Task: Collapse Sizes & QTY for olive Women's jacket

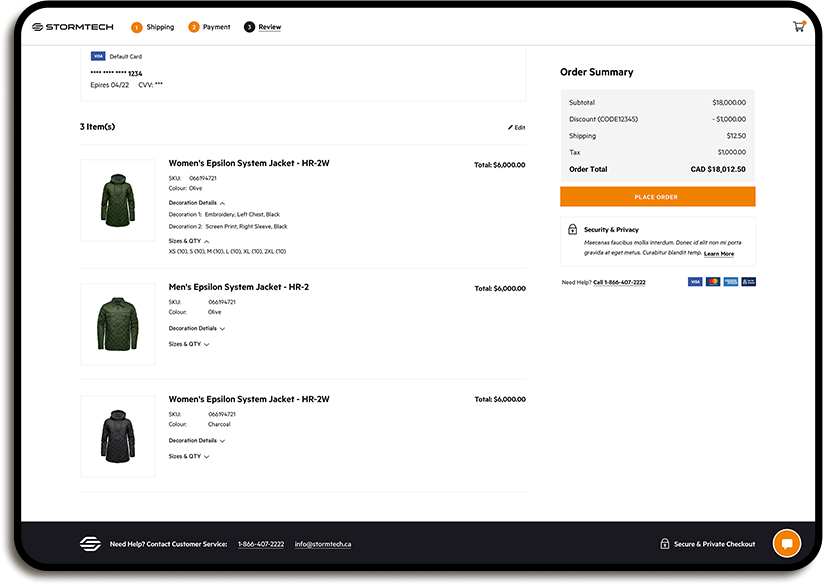Action: tap(189, 241)
